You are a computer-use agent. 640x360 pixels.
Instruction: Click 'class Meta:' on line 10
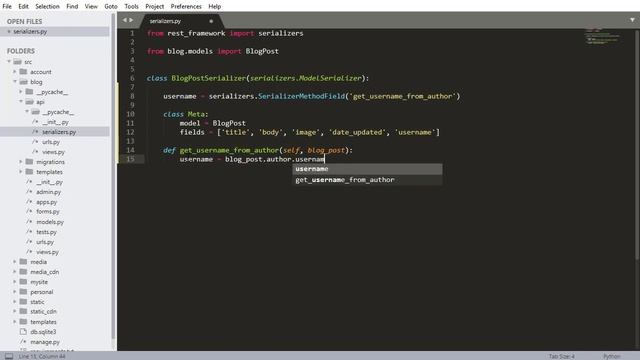186,114
